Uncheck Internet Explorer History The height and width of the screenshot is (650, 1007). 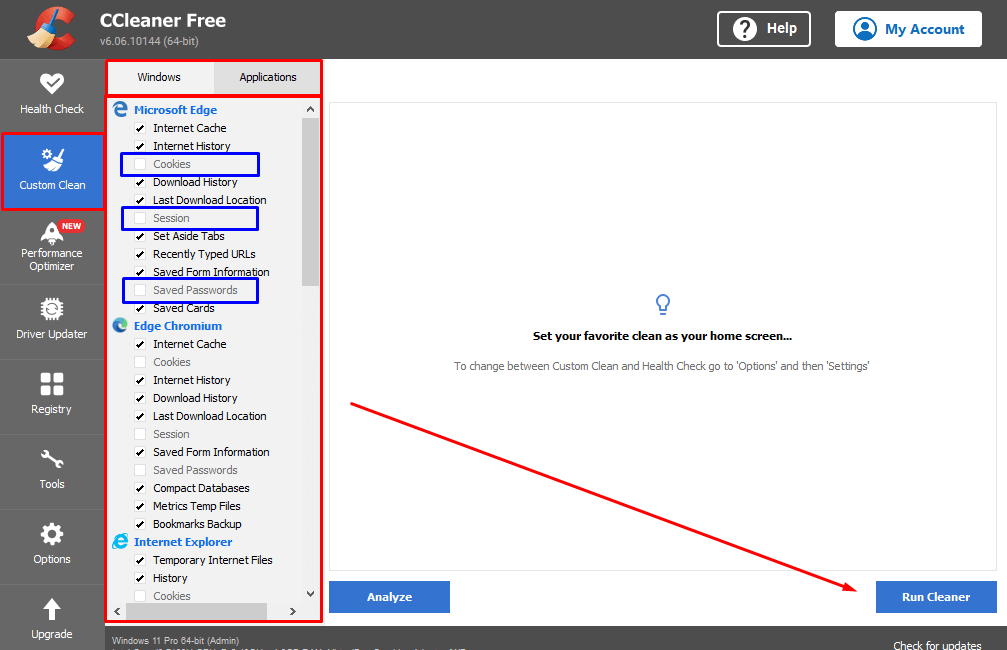140,577
